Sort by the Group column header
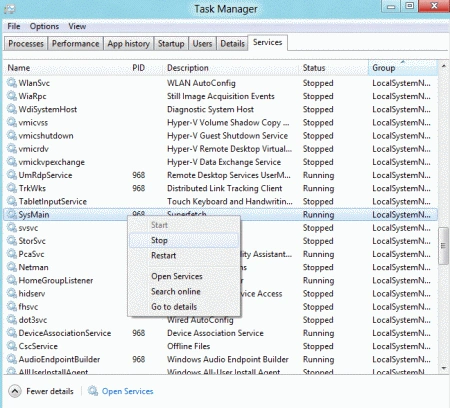The width and height of the screenshot is (450, 408). 403,68
